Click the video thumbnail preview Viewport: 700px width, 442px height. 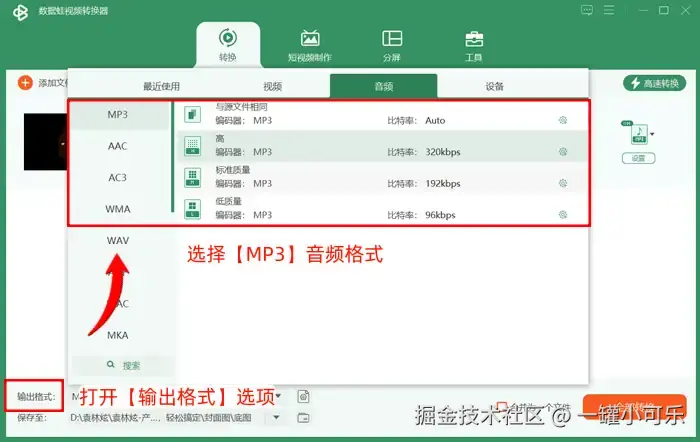(45, 142)
